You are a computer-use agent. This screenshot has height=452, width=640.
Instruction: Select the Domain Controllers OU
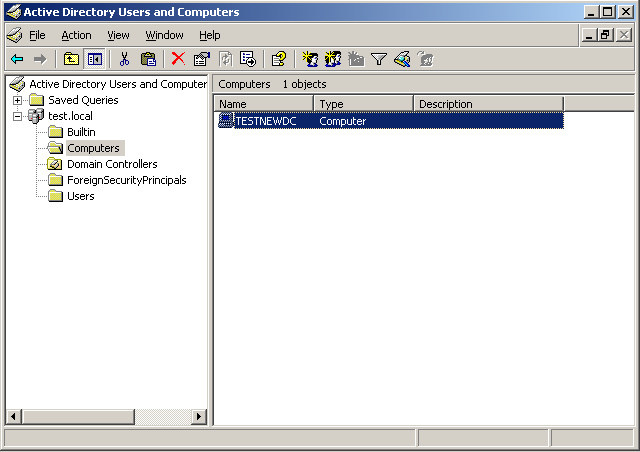coord(112,164)
